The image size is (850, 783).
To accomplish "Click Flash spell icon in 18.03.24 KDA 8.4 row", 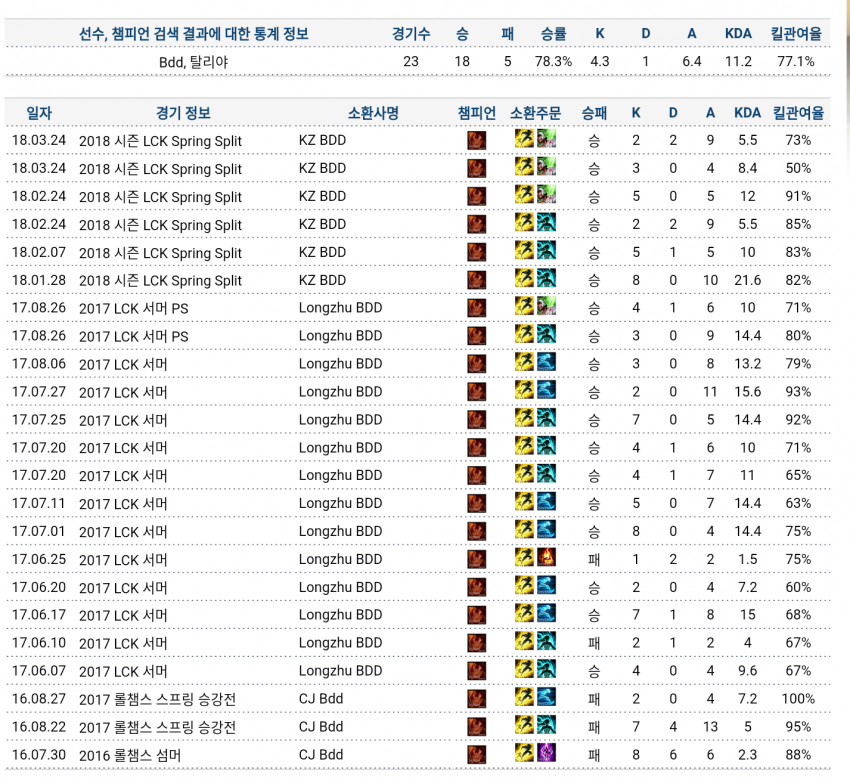I will pyautogui.click(x=524, y=166).
